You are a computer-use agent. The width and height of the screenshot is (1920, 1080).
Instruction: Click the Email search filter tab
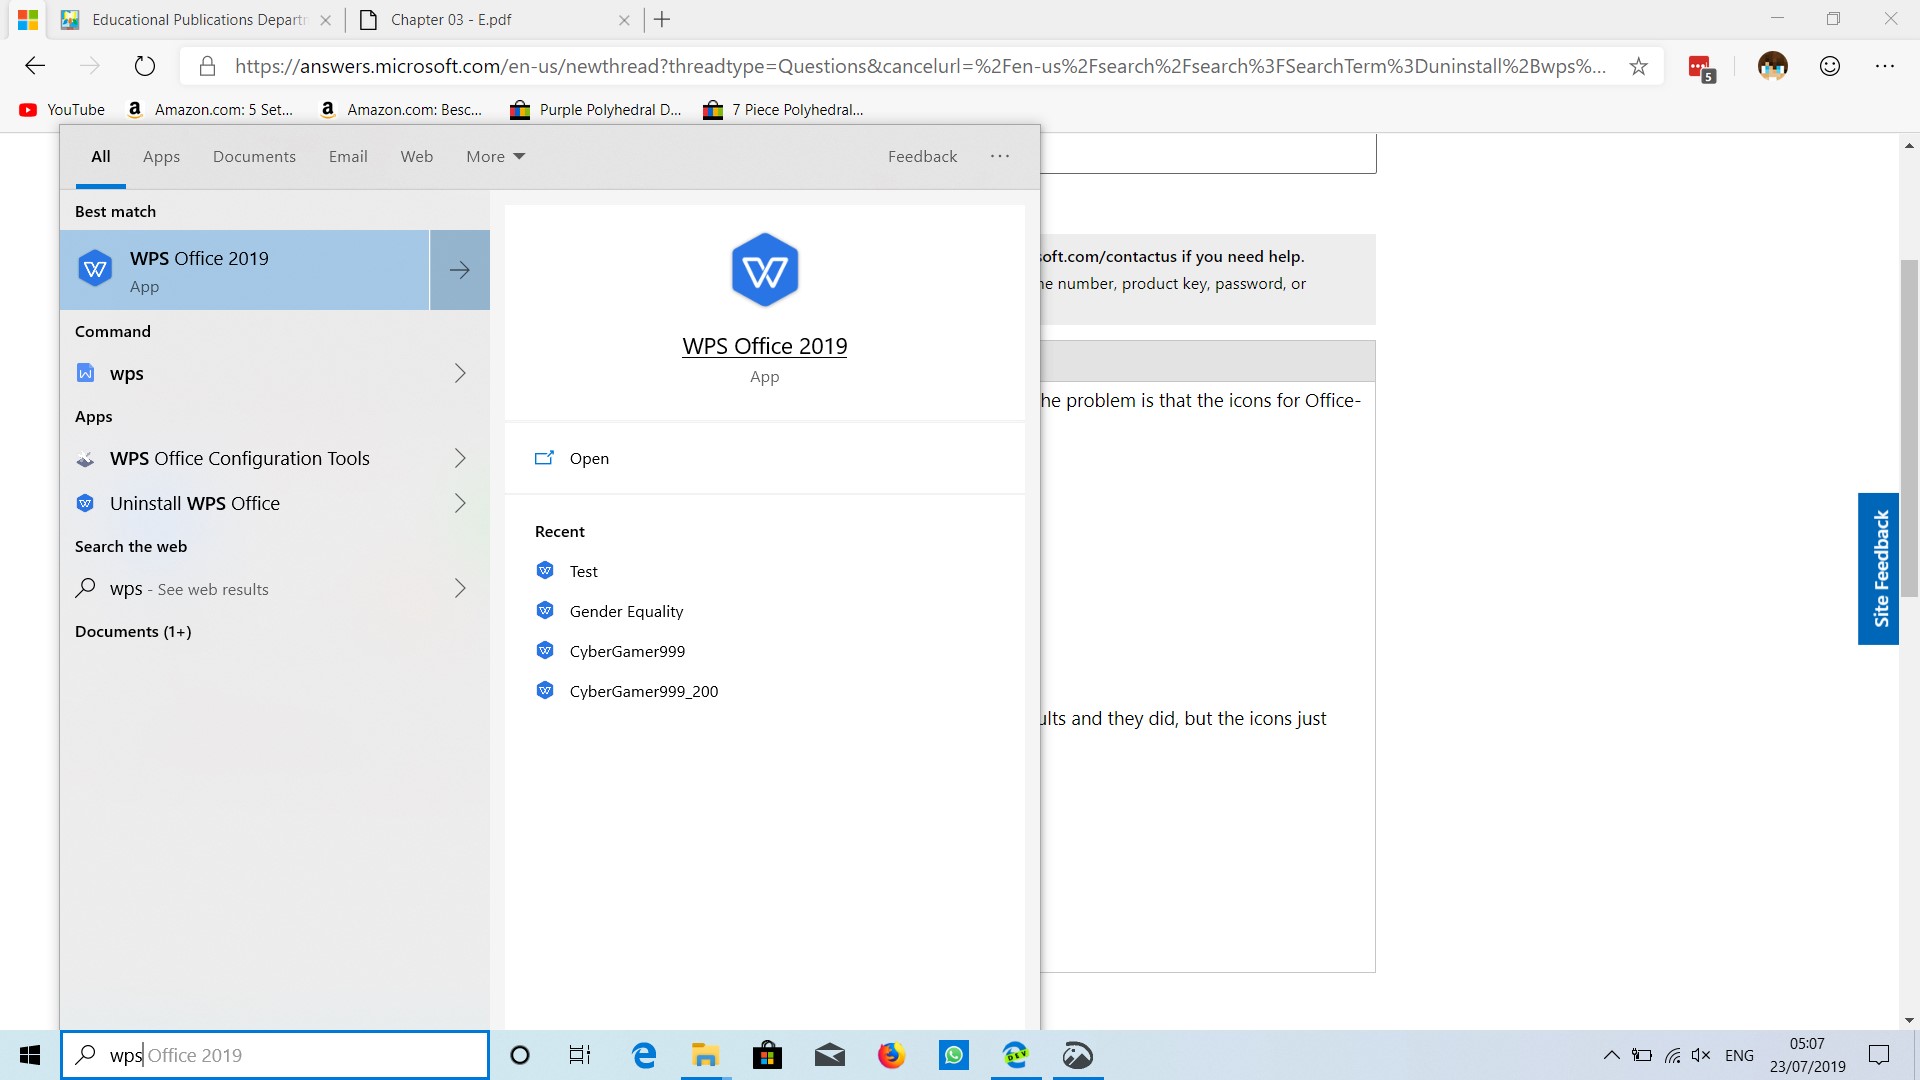point(348,156)
